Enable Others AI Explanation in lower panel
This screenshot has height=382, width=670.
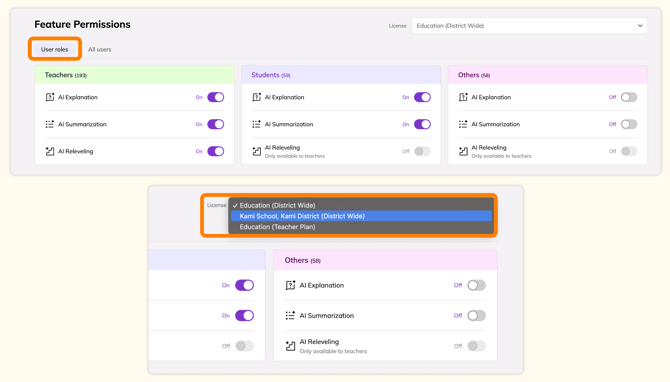(476, 285)
